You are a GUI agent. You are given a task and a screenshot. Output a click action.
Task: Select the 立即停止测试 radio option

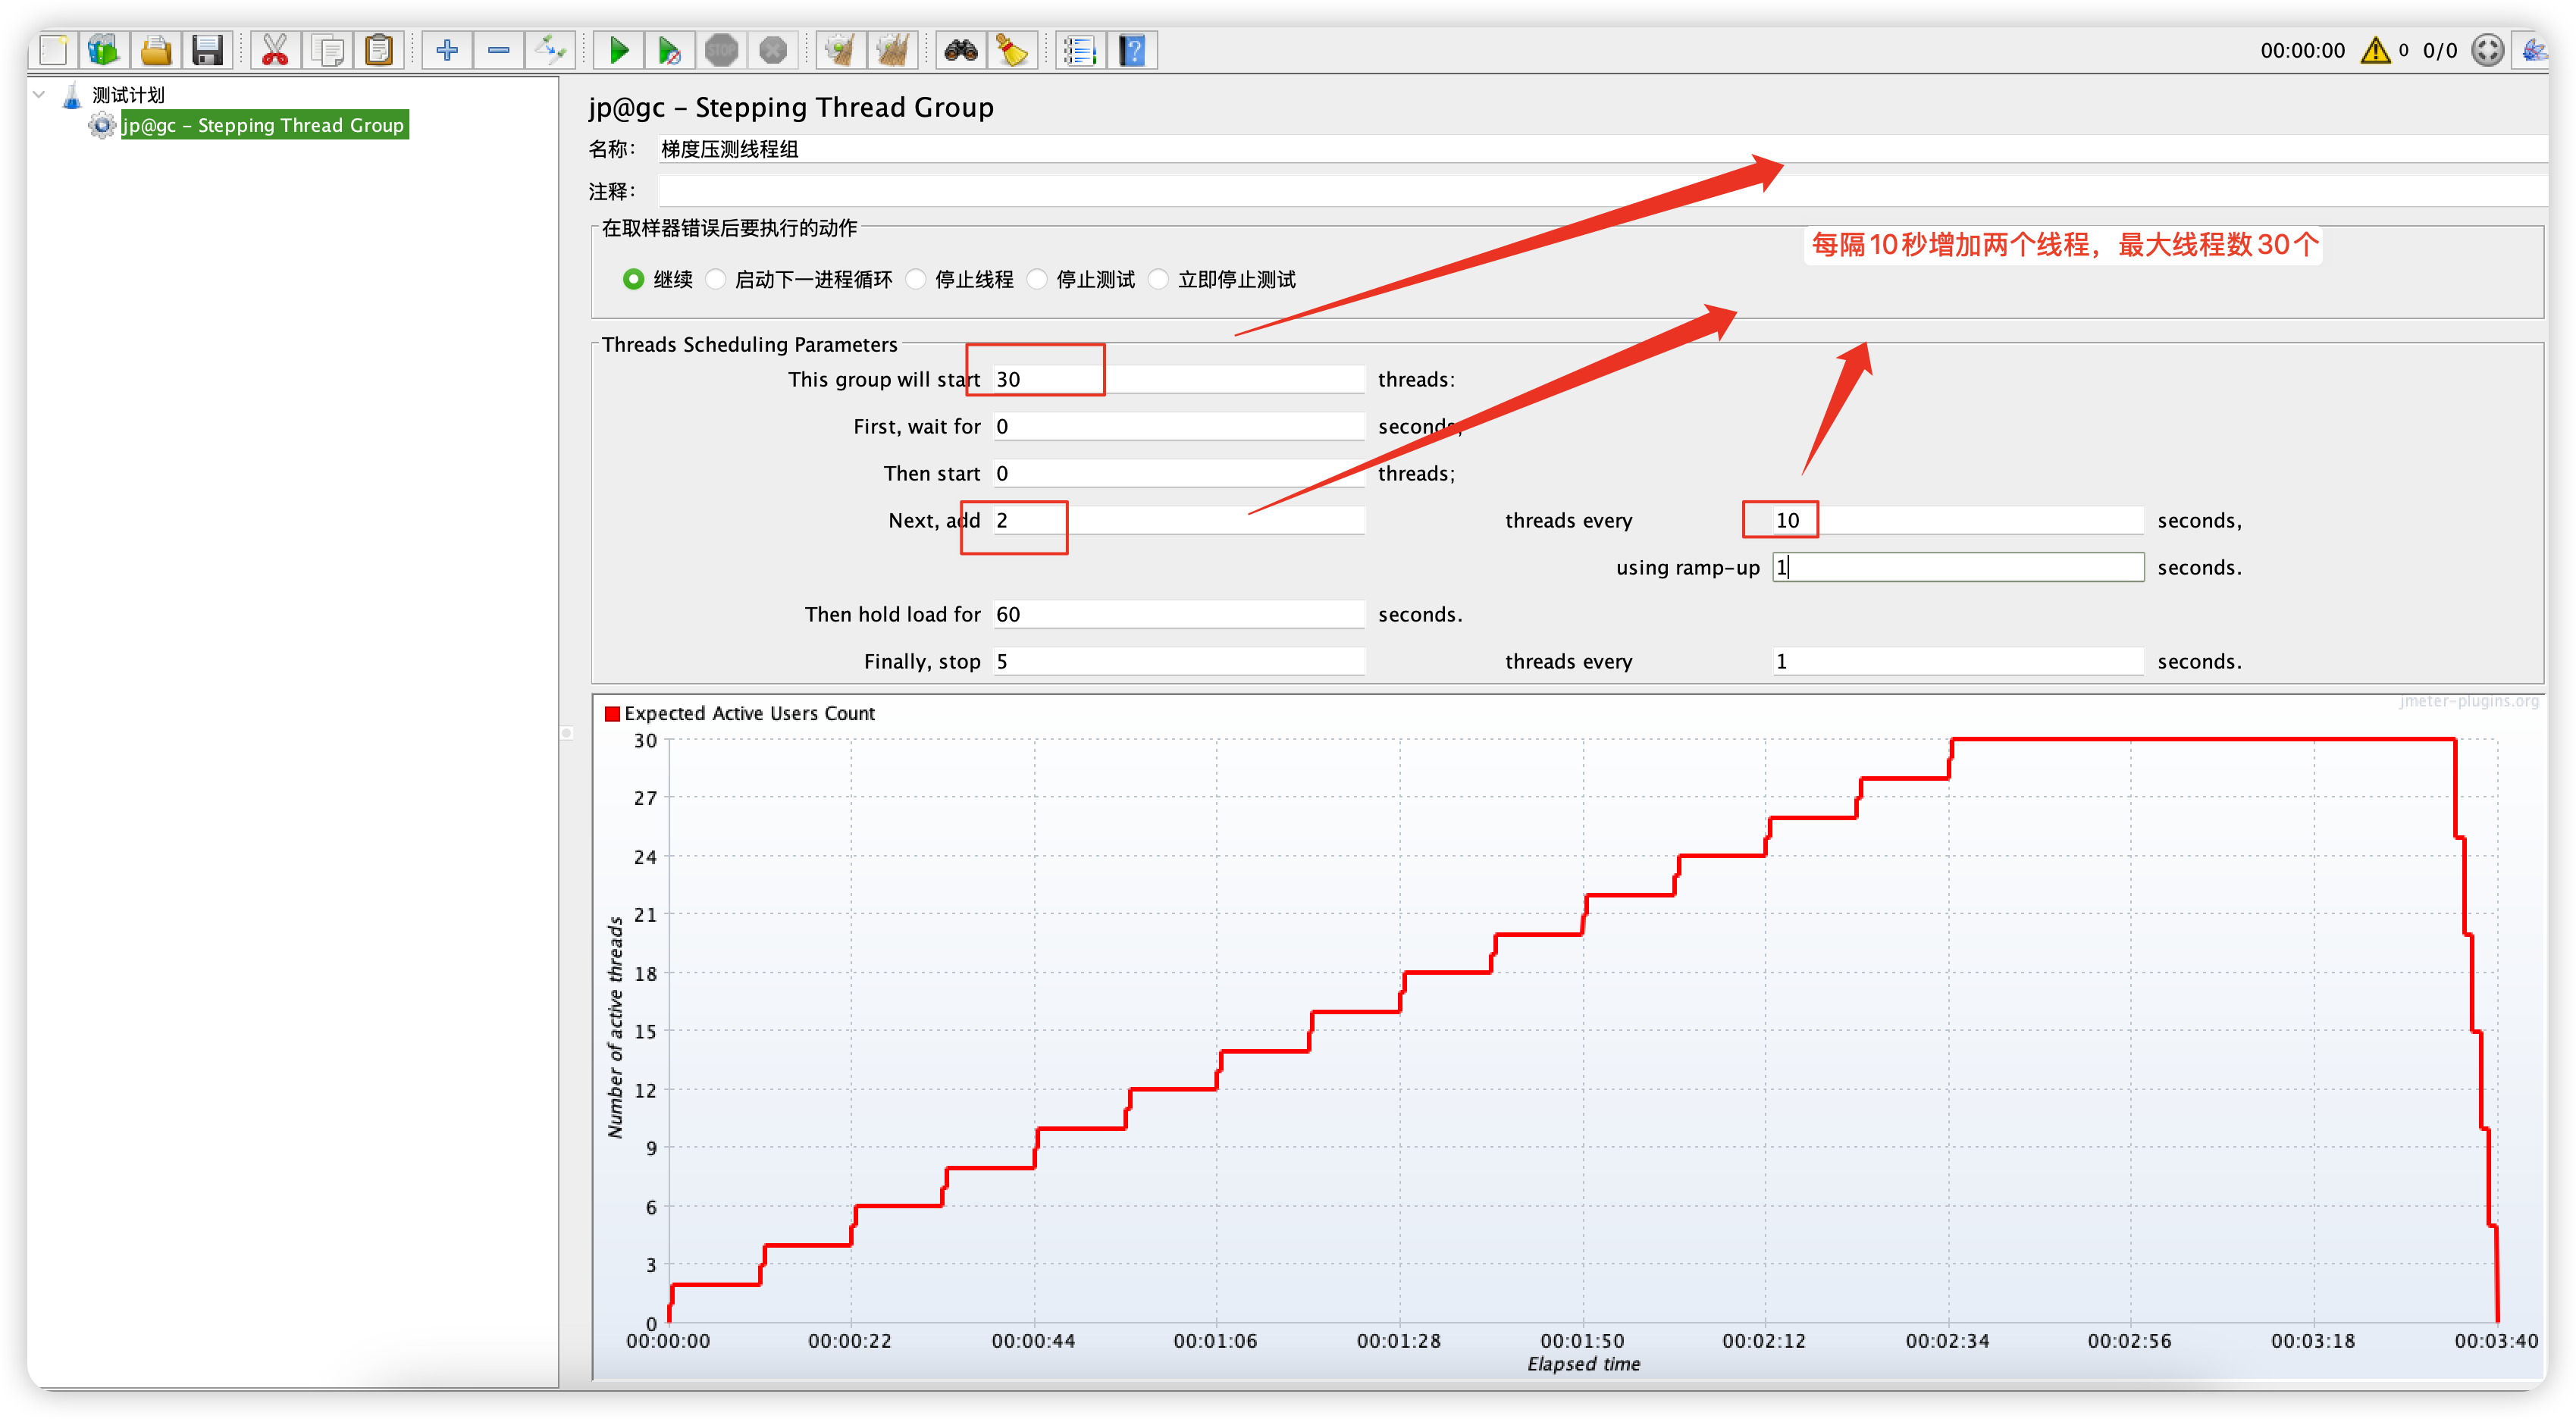click(1159, 279)
